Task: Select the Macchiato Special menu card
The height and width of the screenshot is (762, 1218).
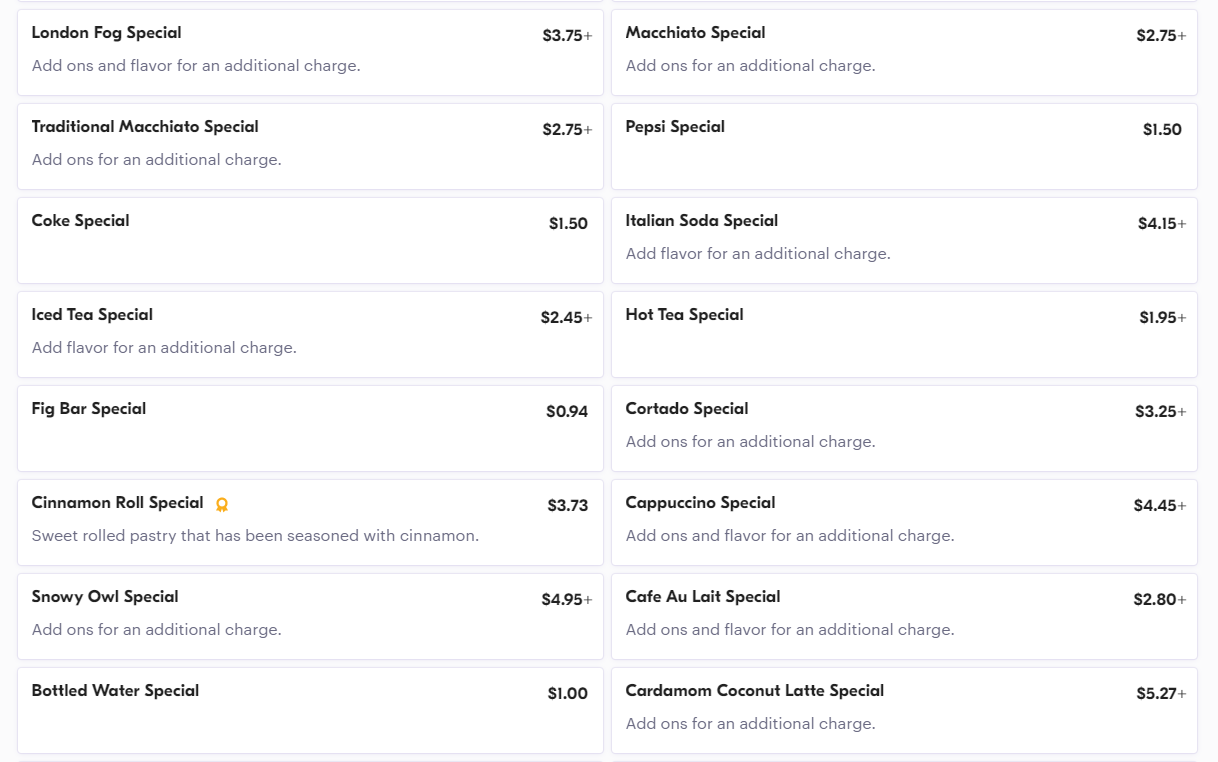Action: click(x=904, y=52)
